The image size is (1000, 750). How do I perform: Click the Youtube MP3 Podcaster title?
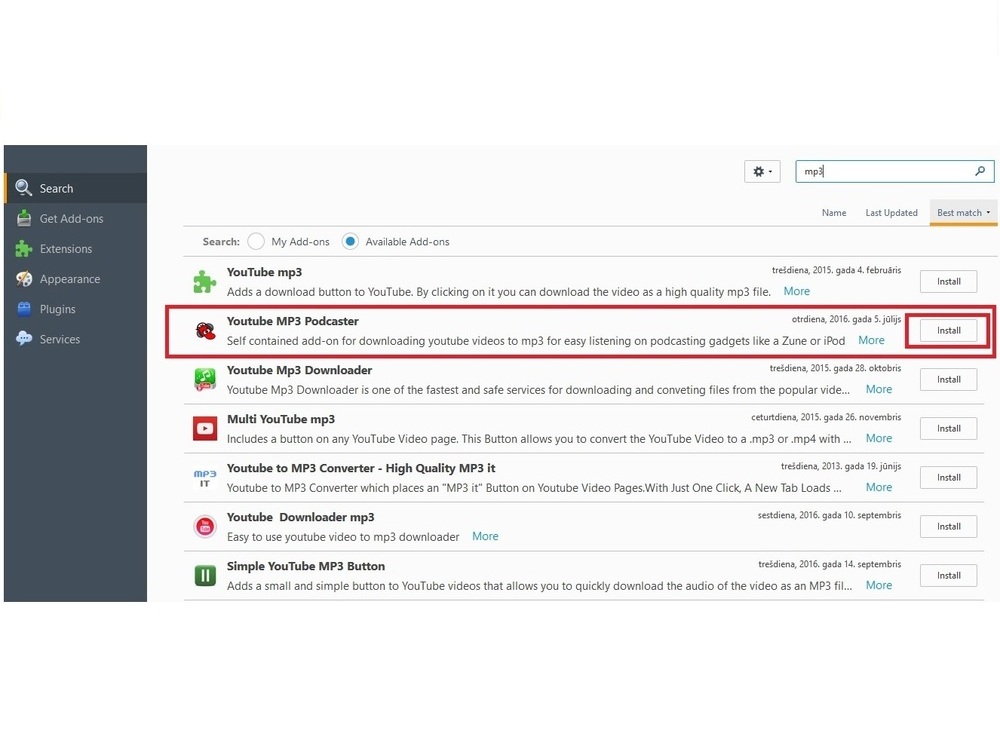click(x=293, y=321)
